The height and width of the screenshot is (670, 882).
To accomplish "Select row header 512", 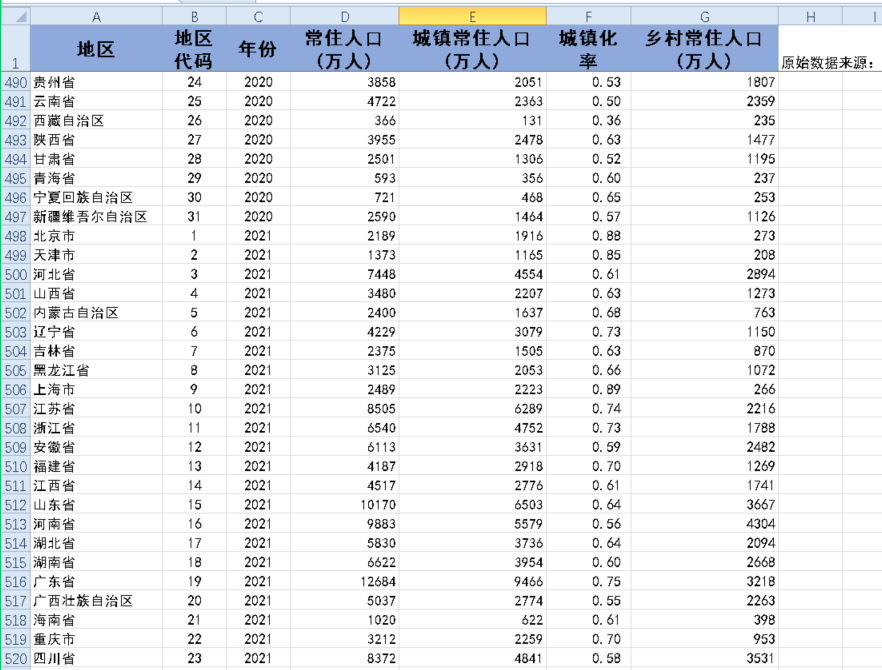I will (16, 505).
